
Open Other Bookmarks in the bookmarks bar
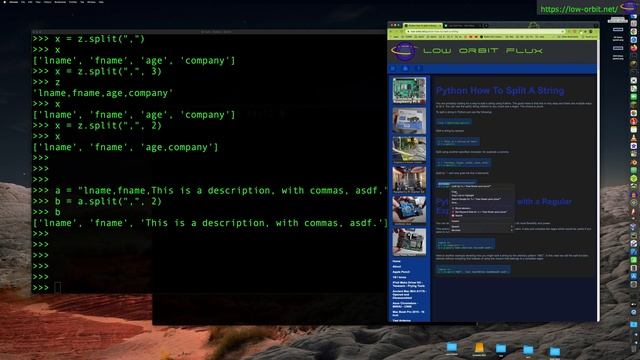[x=568, y=37]
